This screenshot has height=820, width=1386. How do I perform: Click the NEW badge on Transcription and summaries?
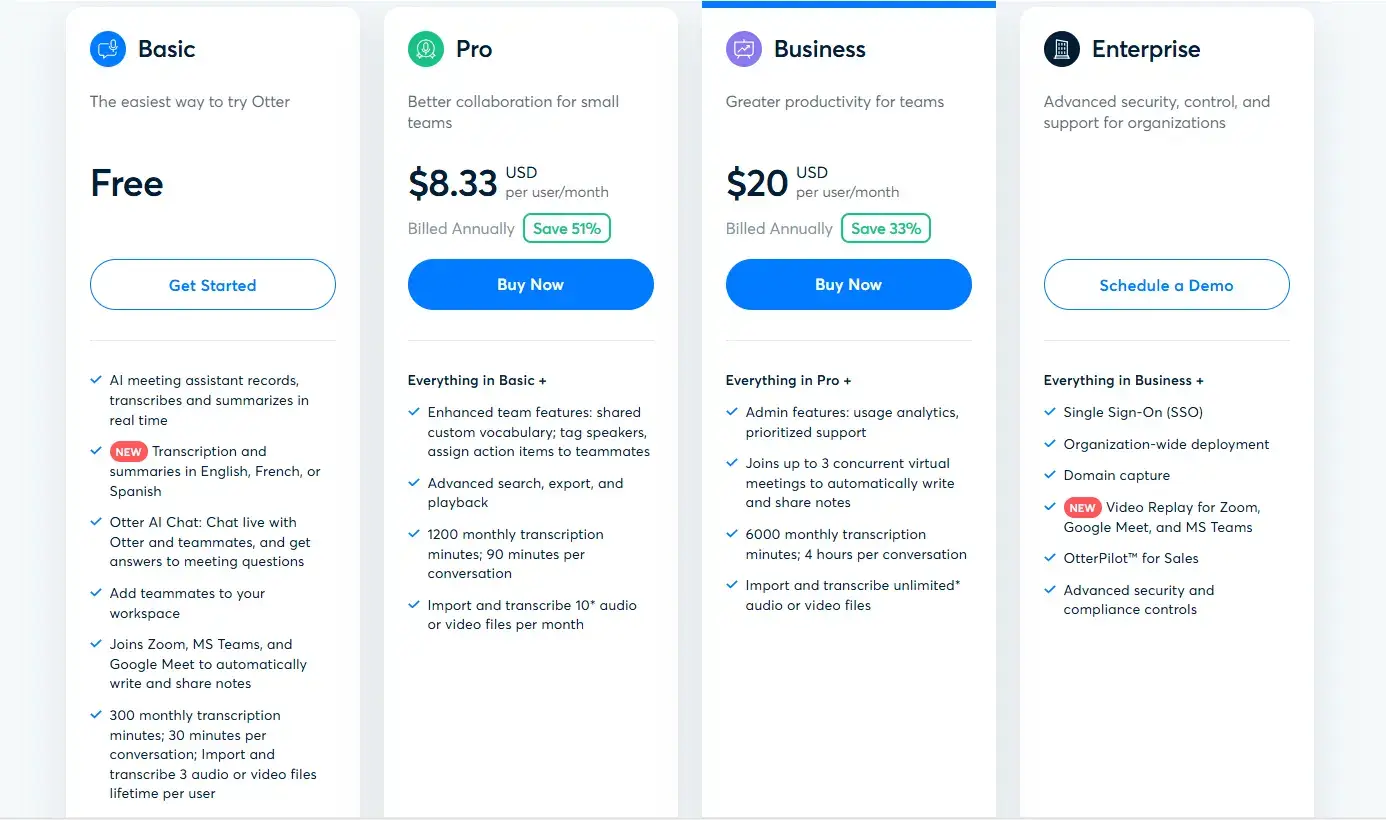(x=128, y=451)
